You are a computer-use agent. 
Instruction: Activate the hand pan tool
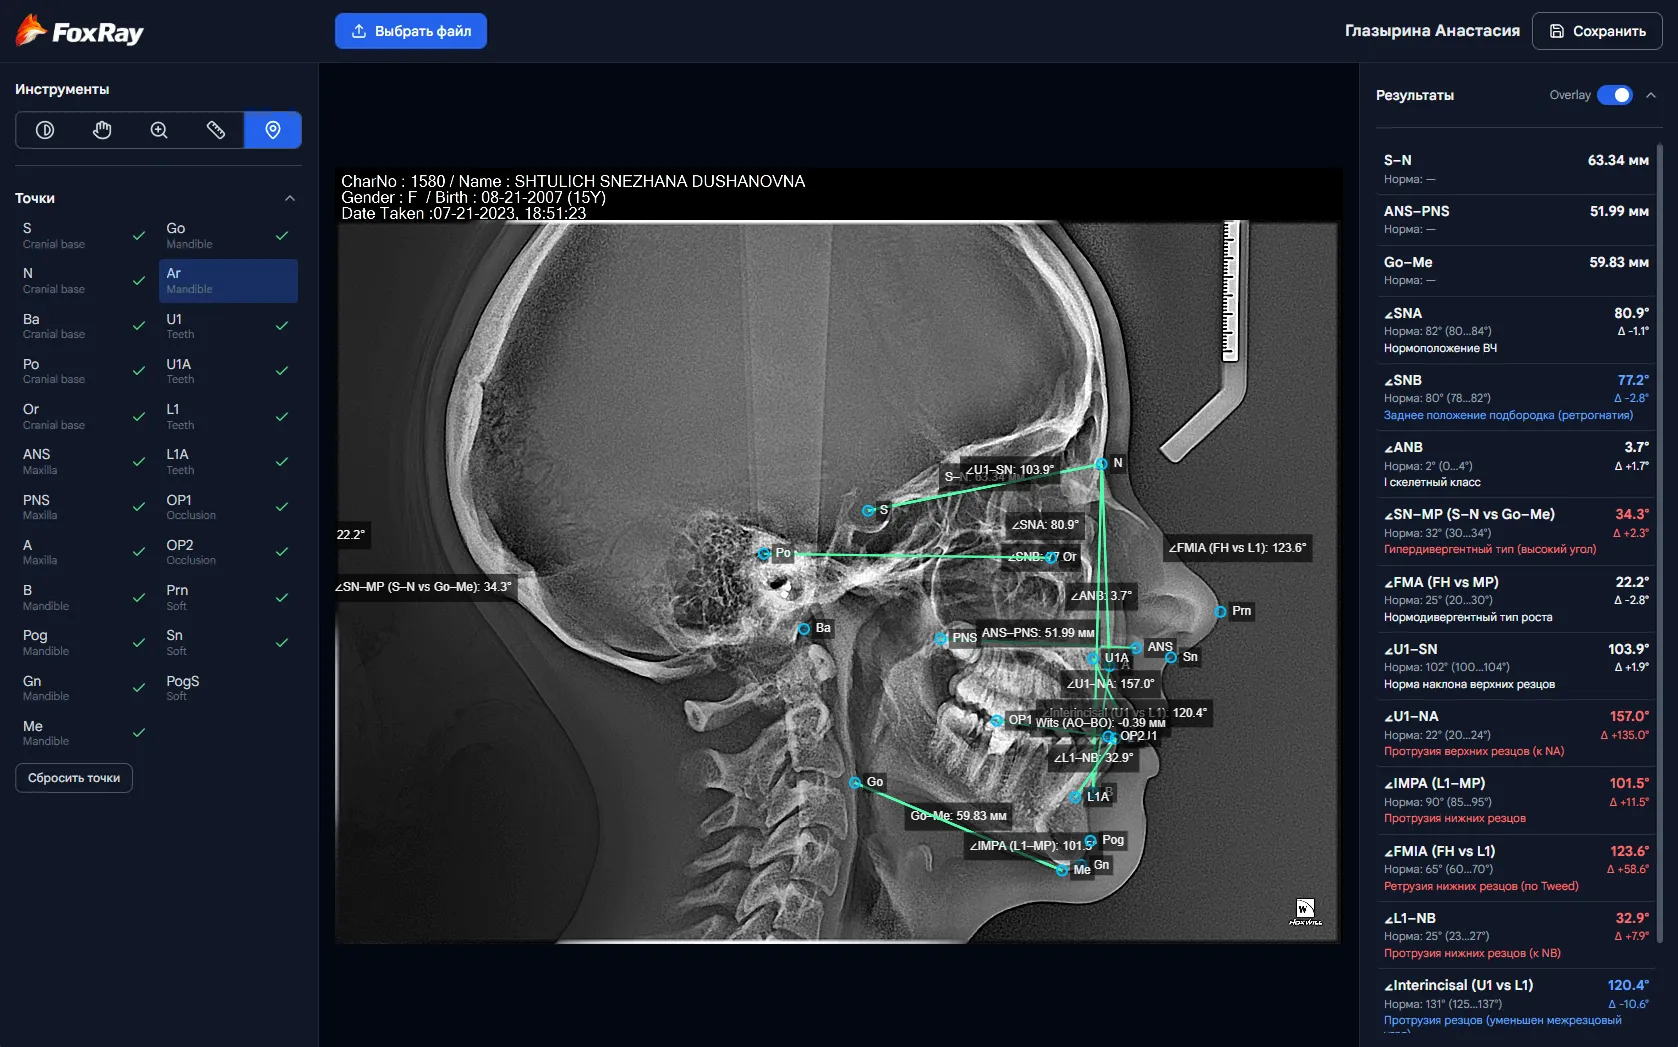point(102,130)
